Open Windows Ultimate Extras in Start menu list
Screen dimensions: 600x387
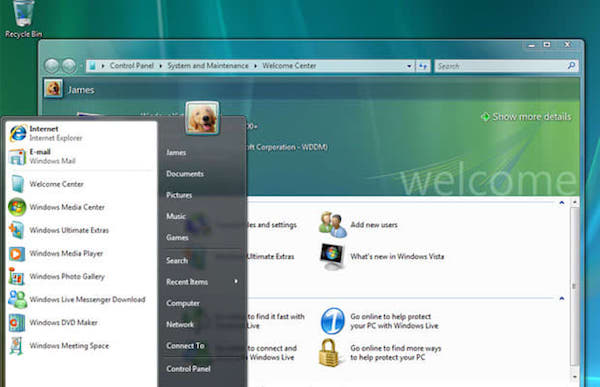pos(81,230)
